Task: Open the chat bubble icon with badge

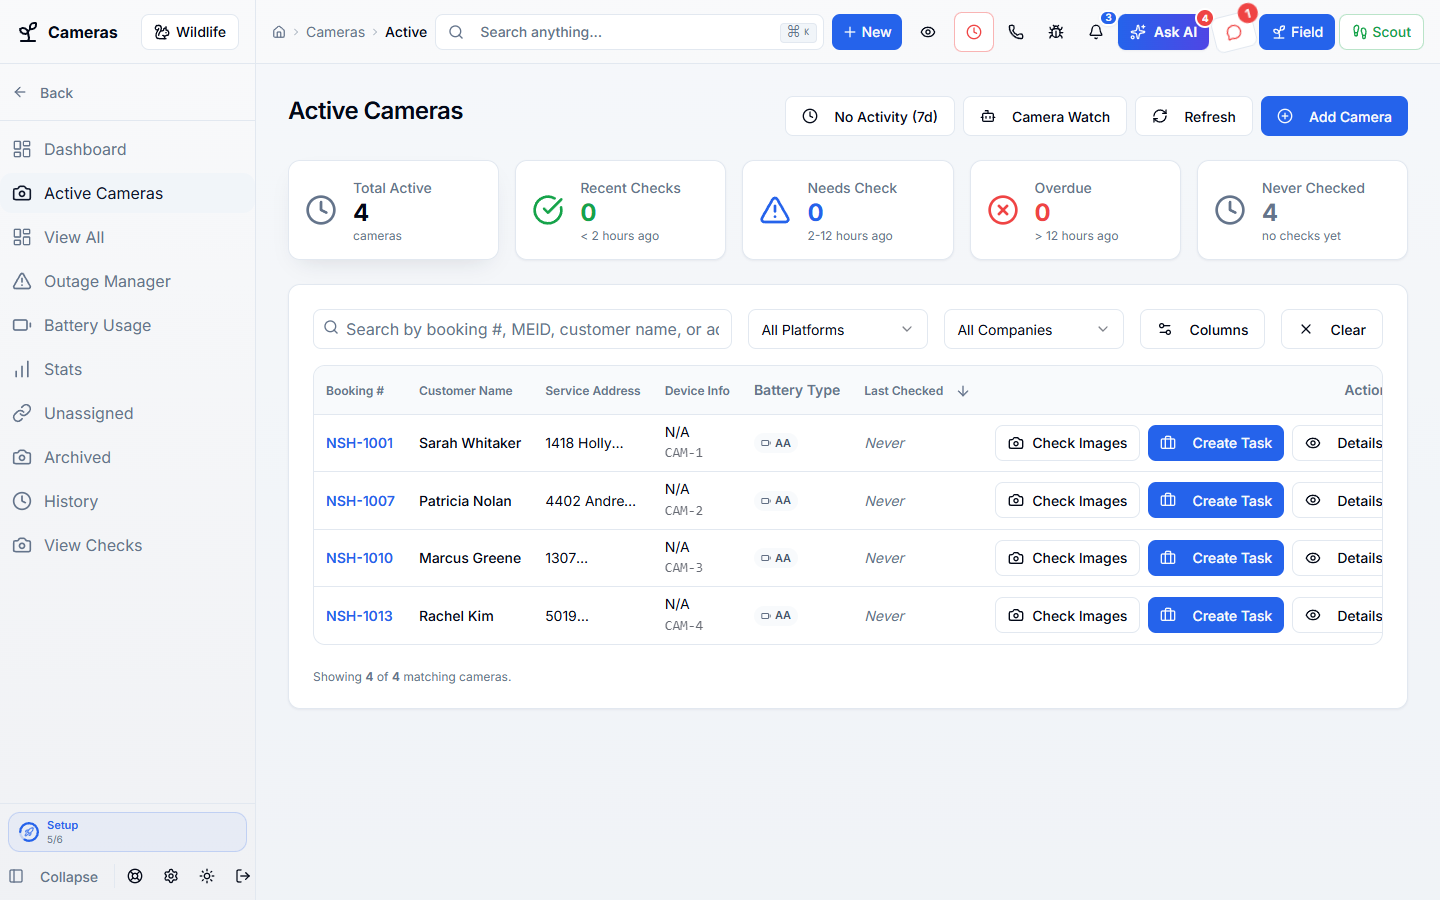Action: (1234, 32)
